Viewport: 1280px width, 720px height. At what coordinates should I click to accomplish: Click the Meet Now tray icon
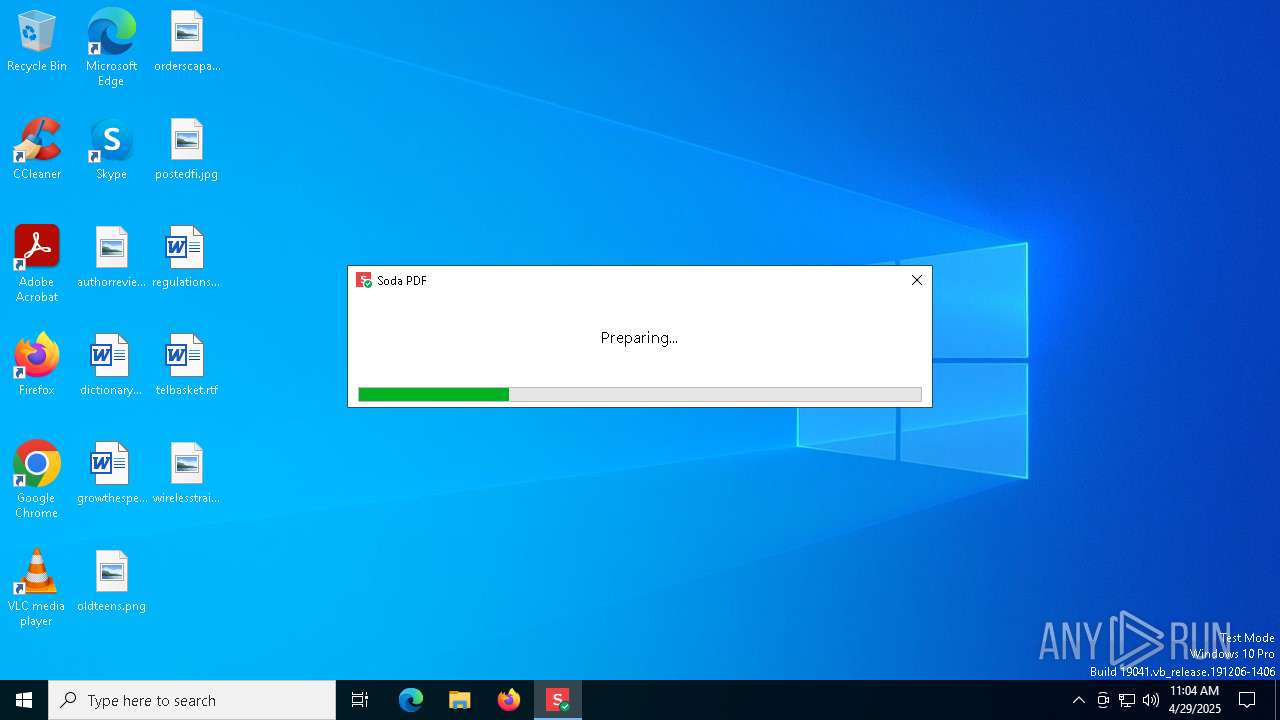(1103, 700)
